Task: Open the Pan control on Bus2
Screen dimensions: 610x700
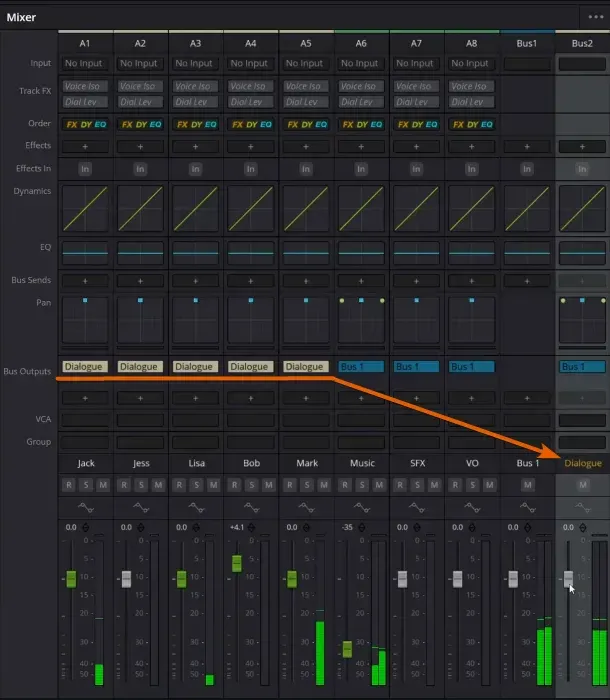Action: click(582, 320)
